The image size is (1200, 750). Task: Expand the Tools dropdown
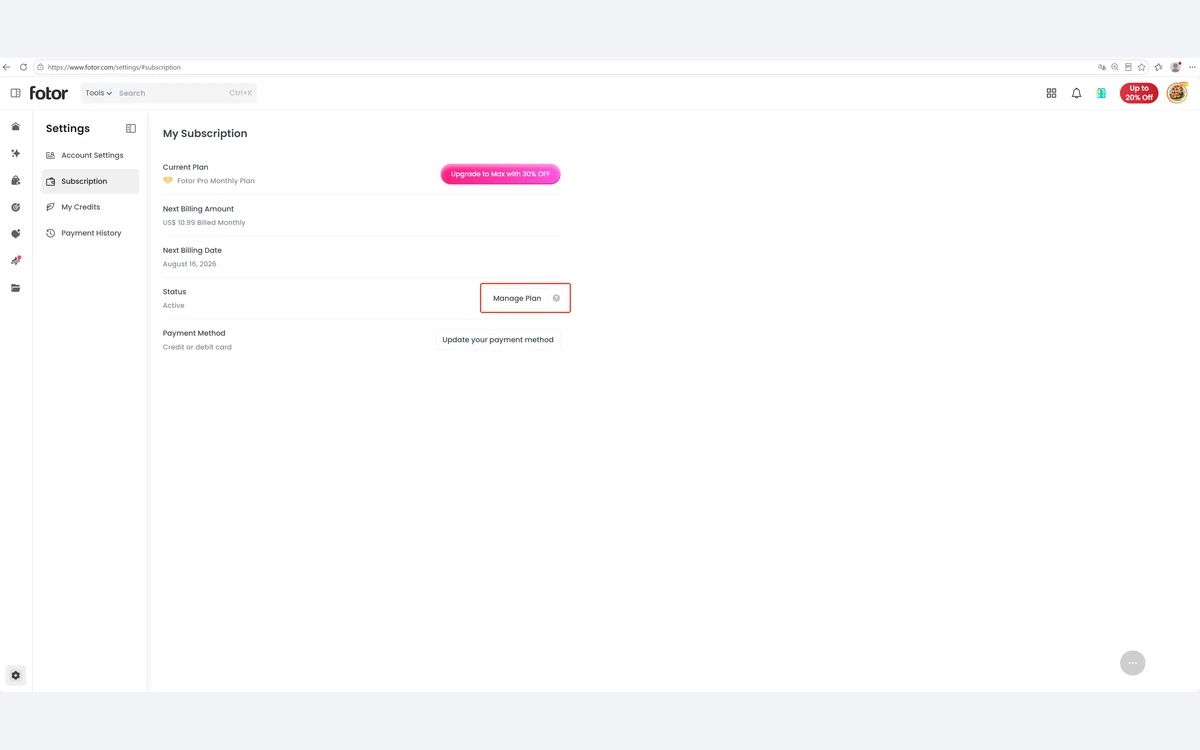pos(98,93)
